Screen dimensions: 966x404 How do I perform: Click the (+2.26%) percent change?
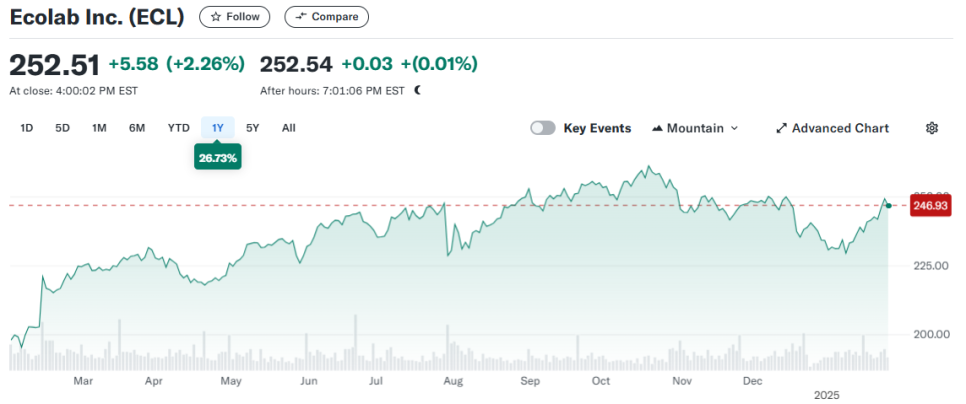coord(206,64)
